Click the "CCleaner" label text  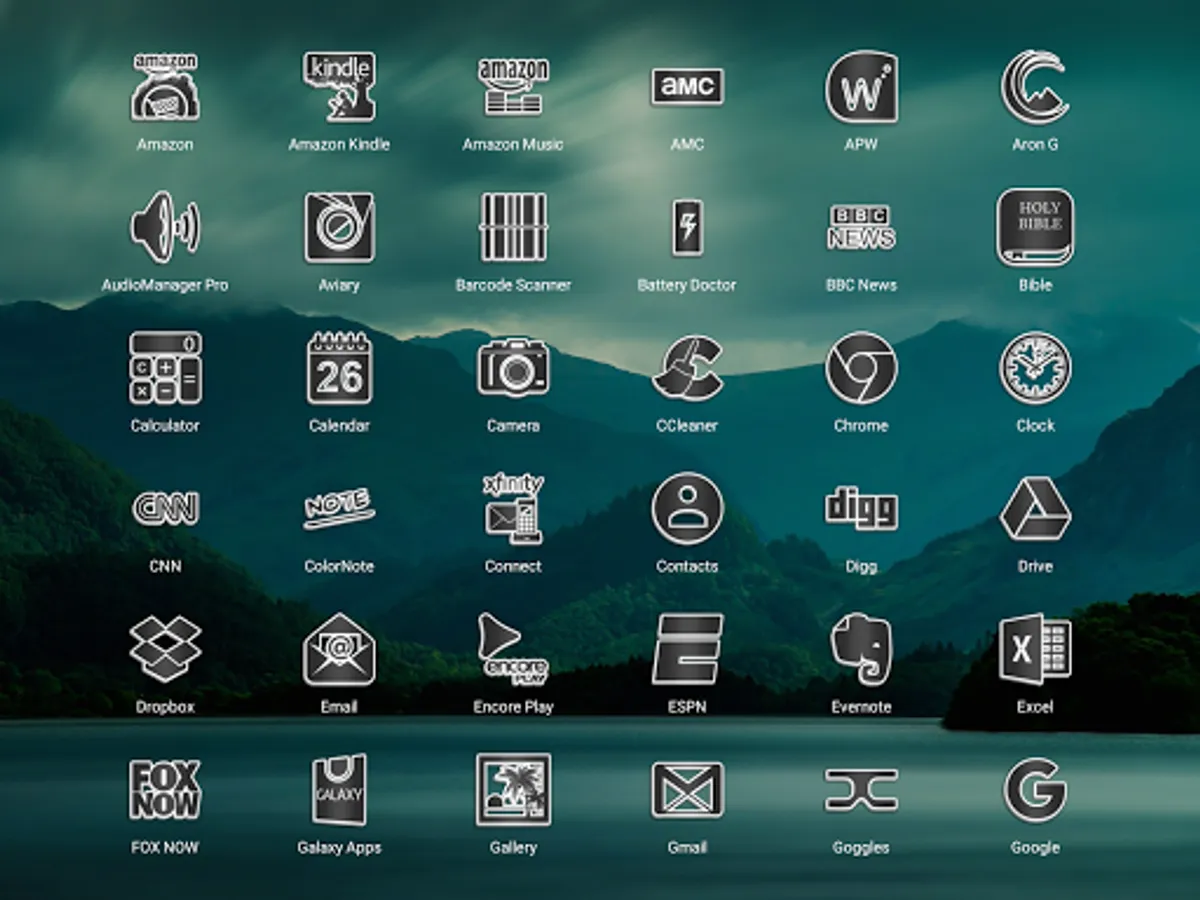(x=687, y=426)
